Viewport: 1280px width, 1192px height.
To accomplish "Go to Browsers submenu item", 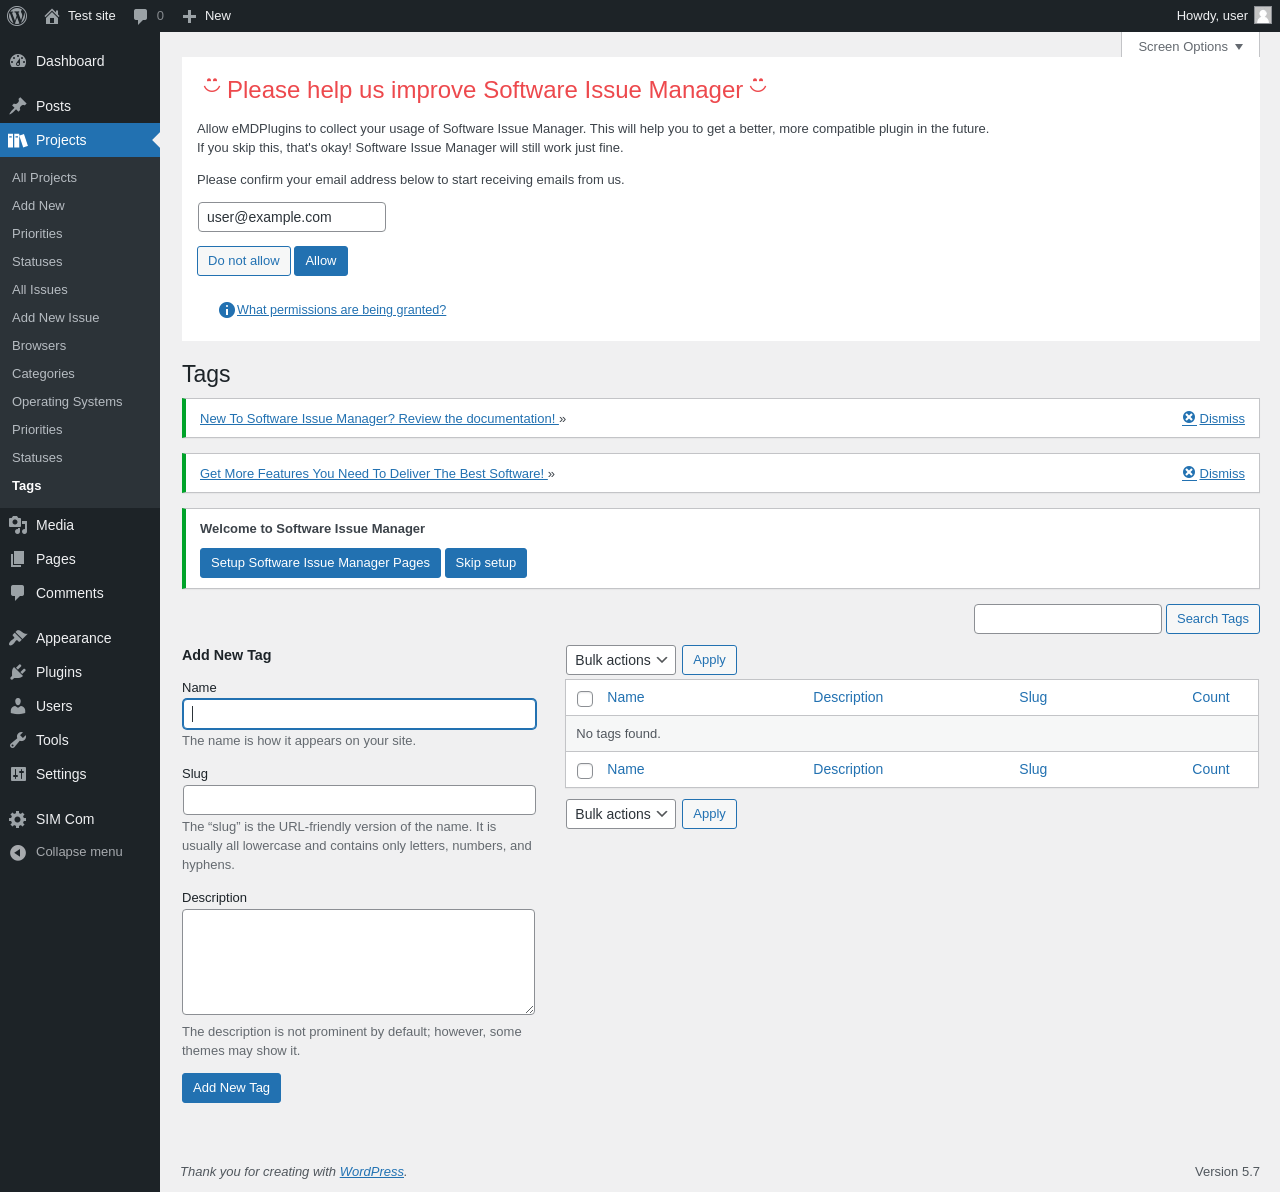I will coord(39,345).
